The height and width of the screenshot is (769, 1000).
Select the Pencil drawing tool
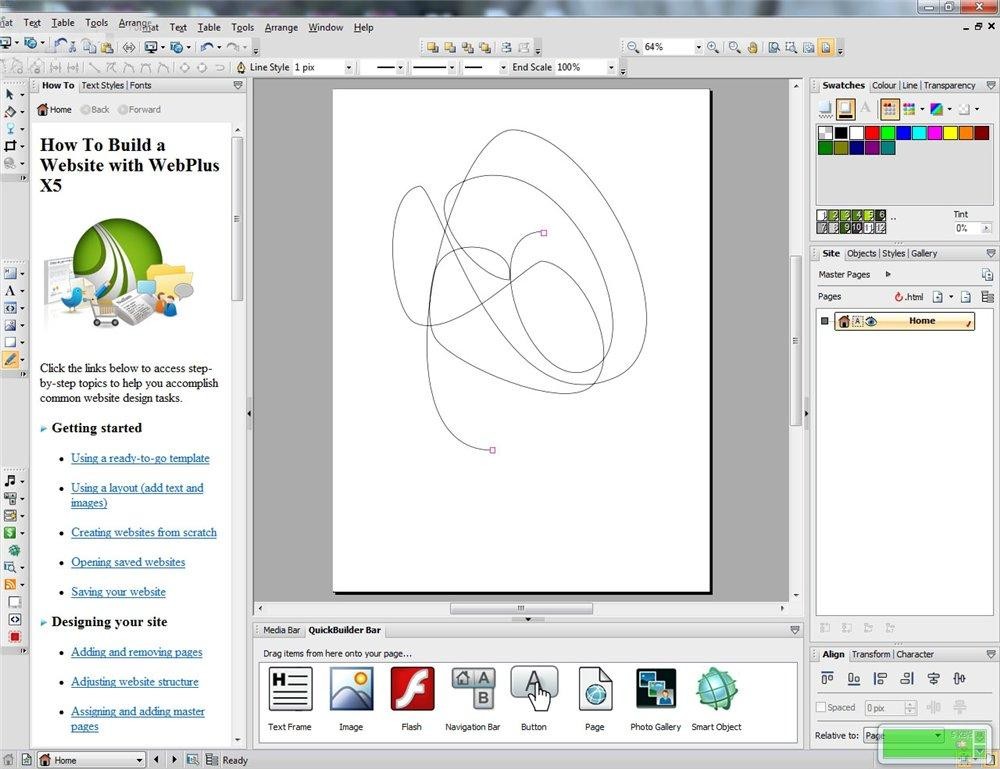tap(10, 360)
